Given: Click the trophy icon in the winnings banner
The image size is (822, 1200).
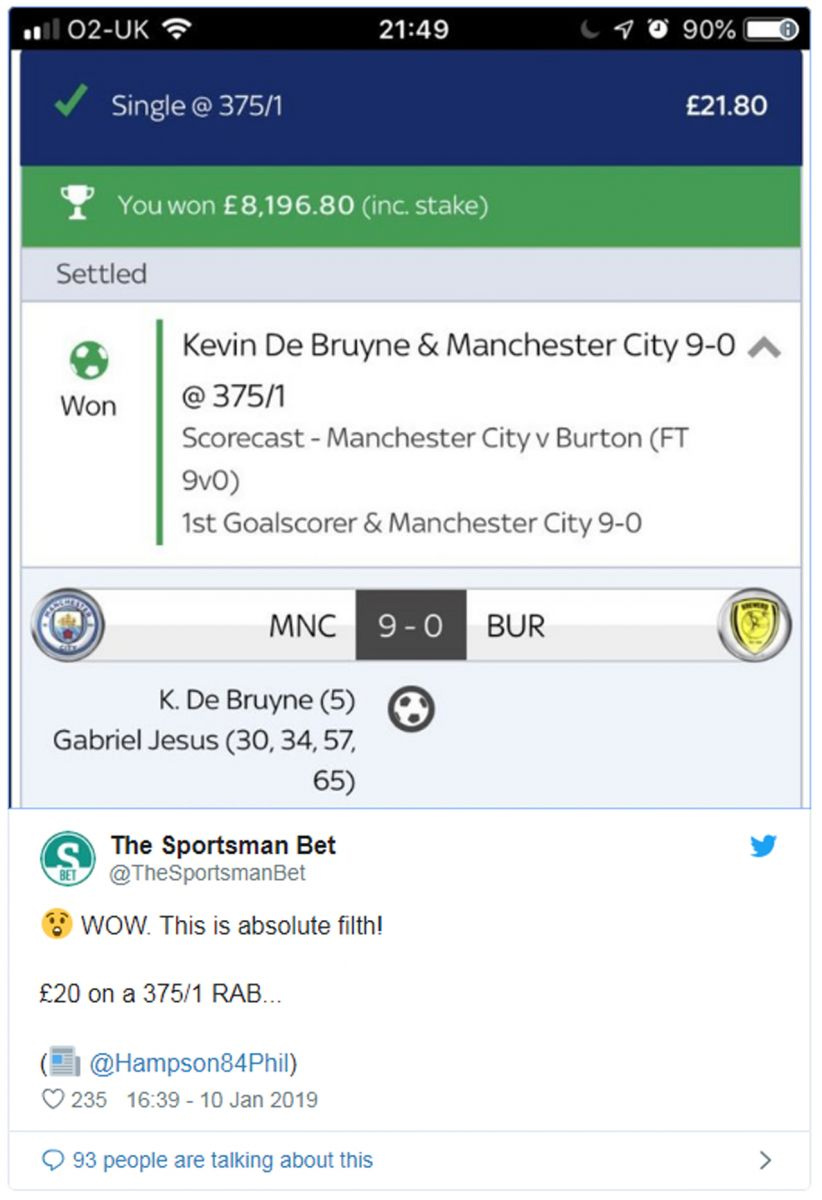Looking at the screenshot, I should pyautogui.click(x=76, y=204).
